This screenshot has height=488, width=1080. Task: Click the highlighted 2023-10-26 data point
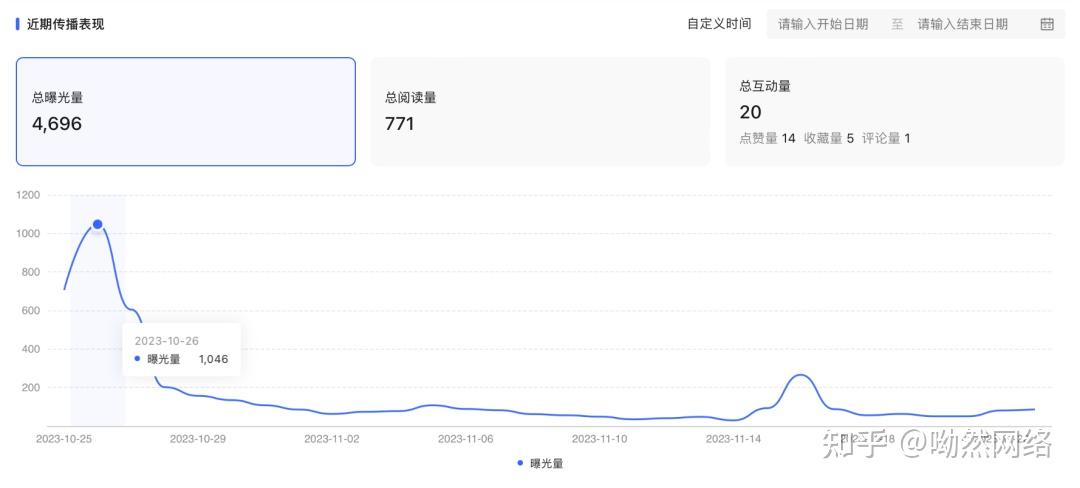pos(97,224)
